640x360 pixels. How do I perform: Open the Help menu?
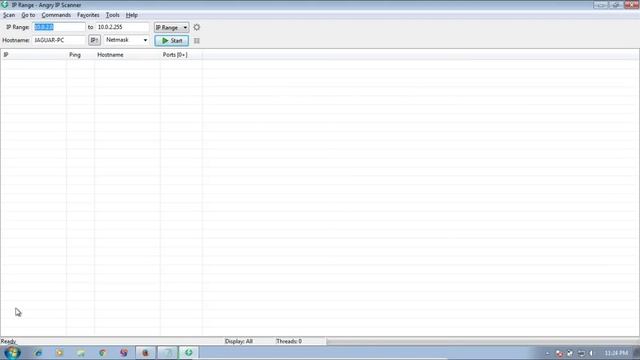click(x=131, y=15)
